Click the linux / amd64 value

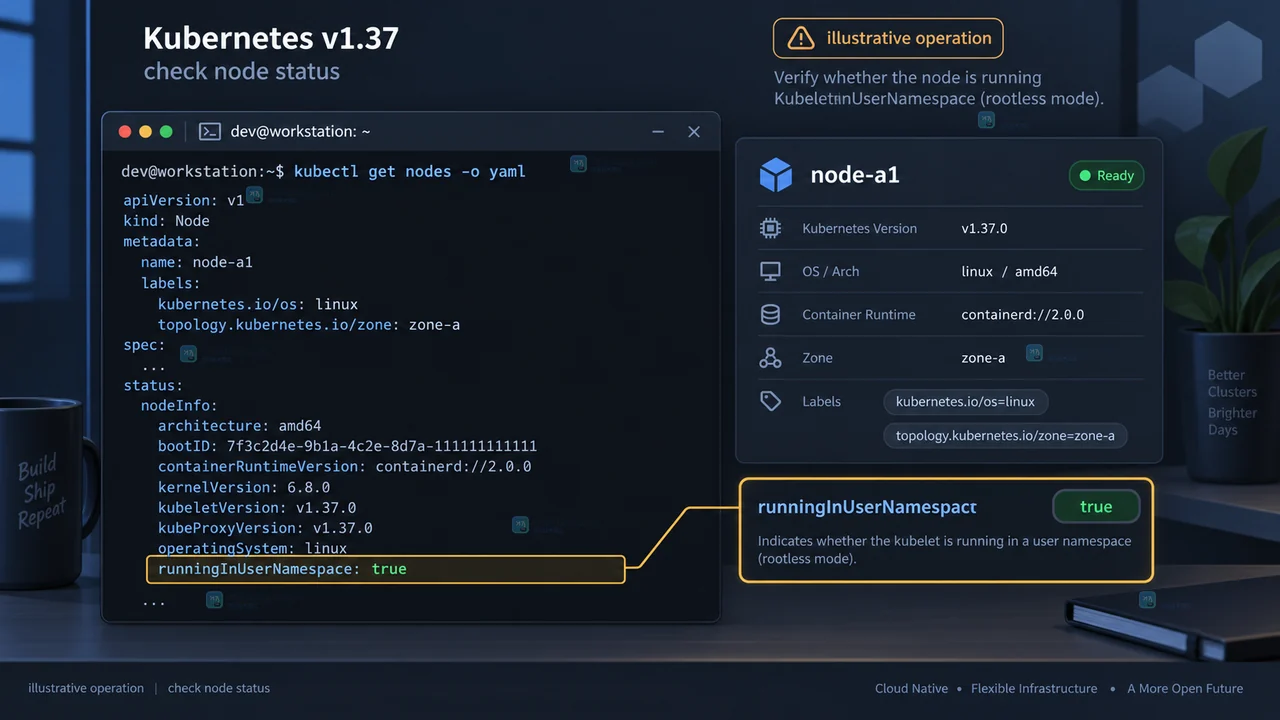click(x=1010, y=272)
